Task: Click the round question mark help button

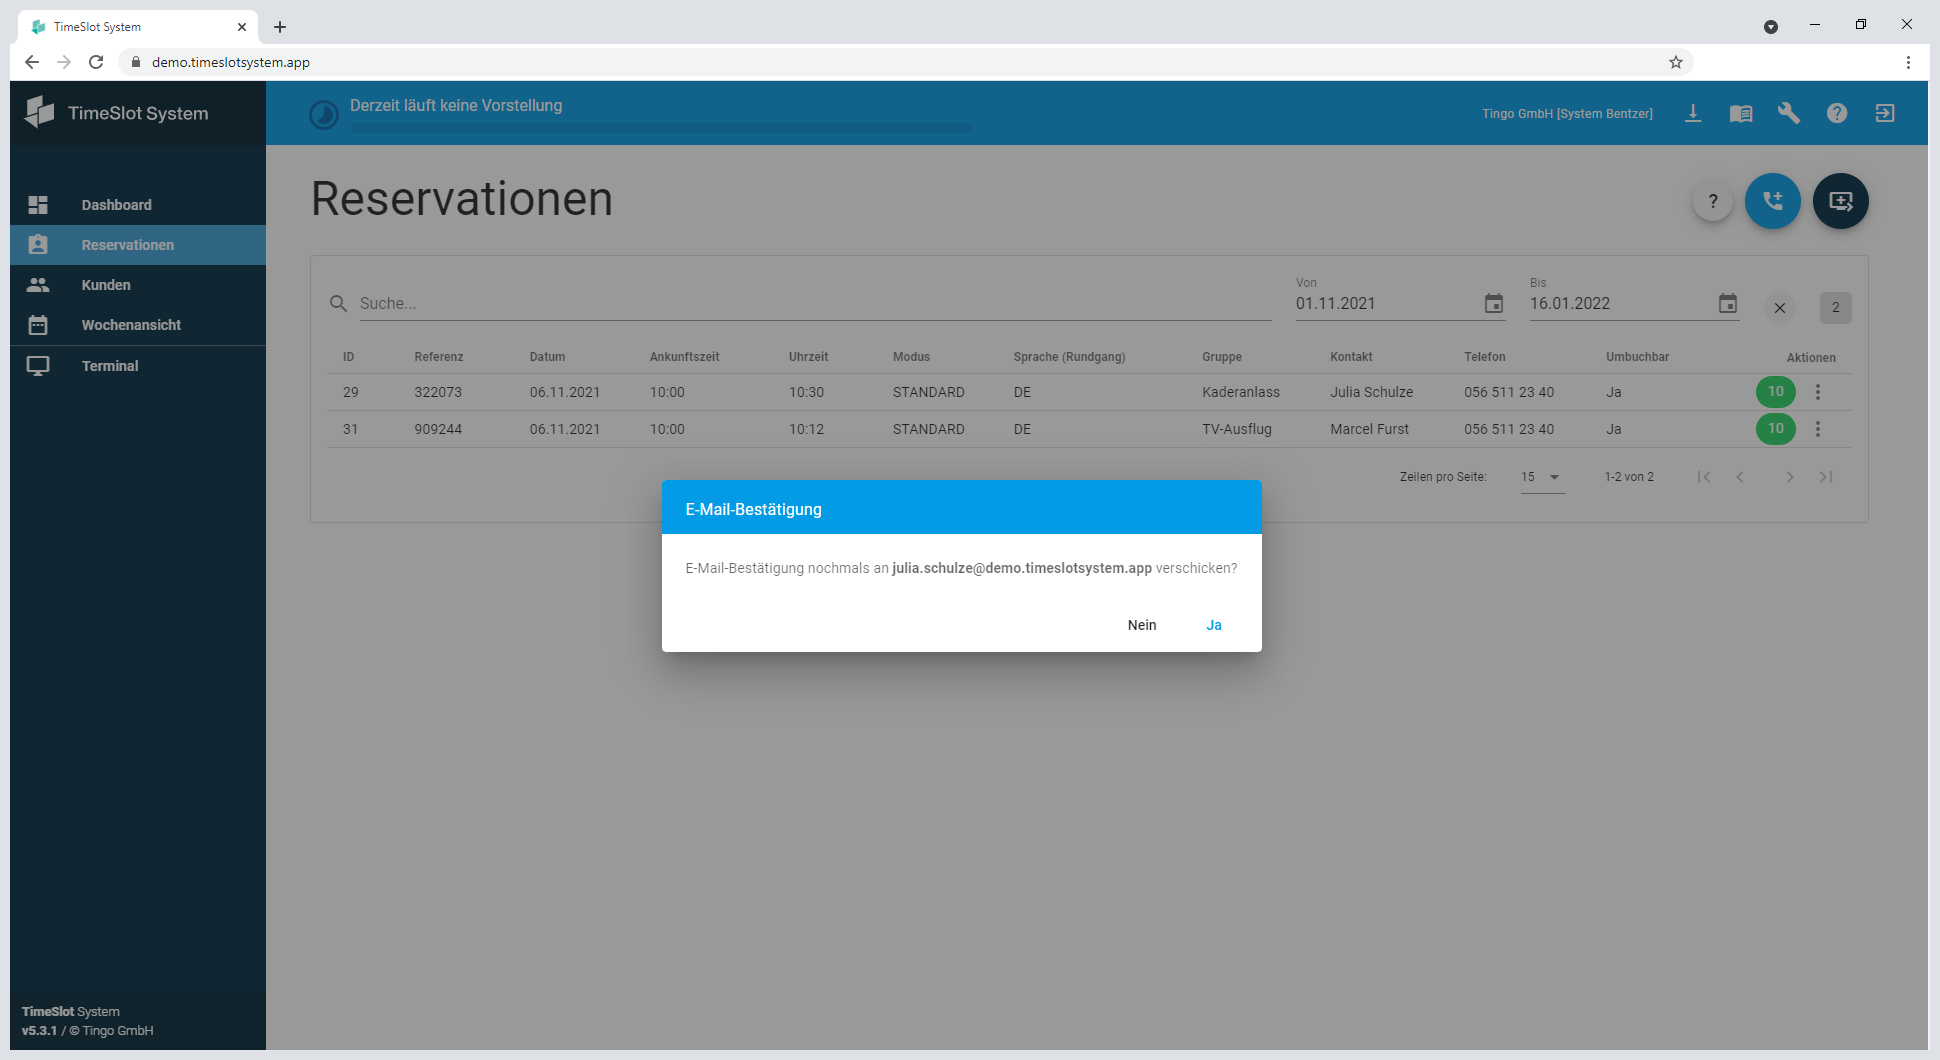Action: click(1712, 201)
